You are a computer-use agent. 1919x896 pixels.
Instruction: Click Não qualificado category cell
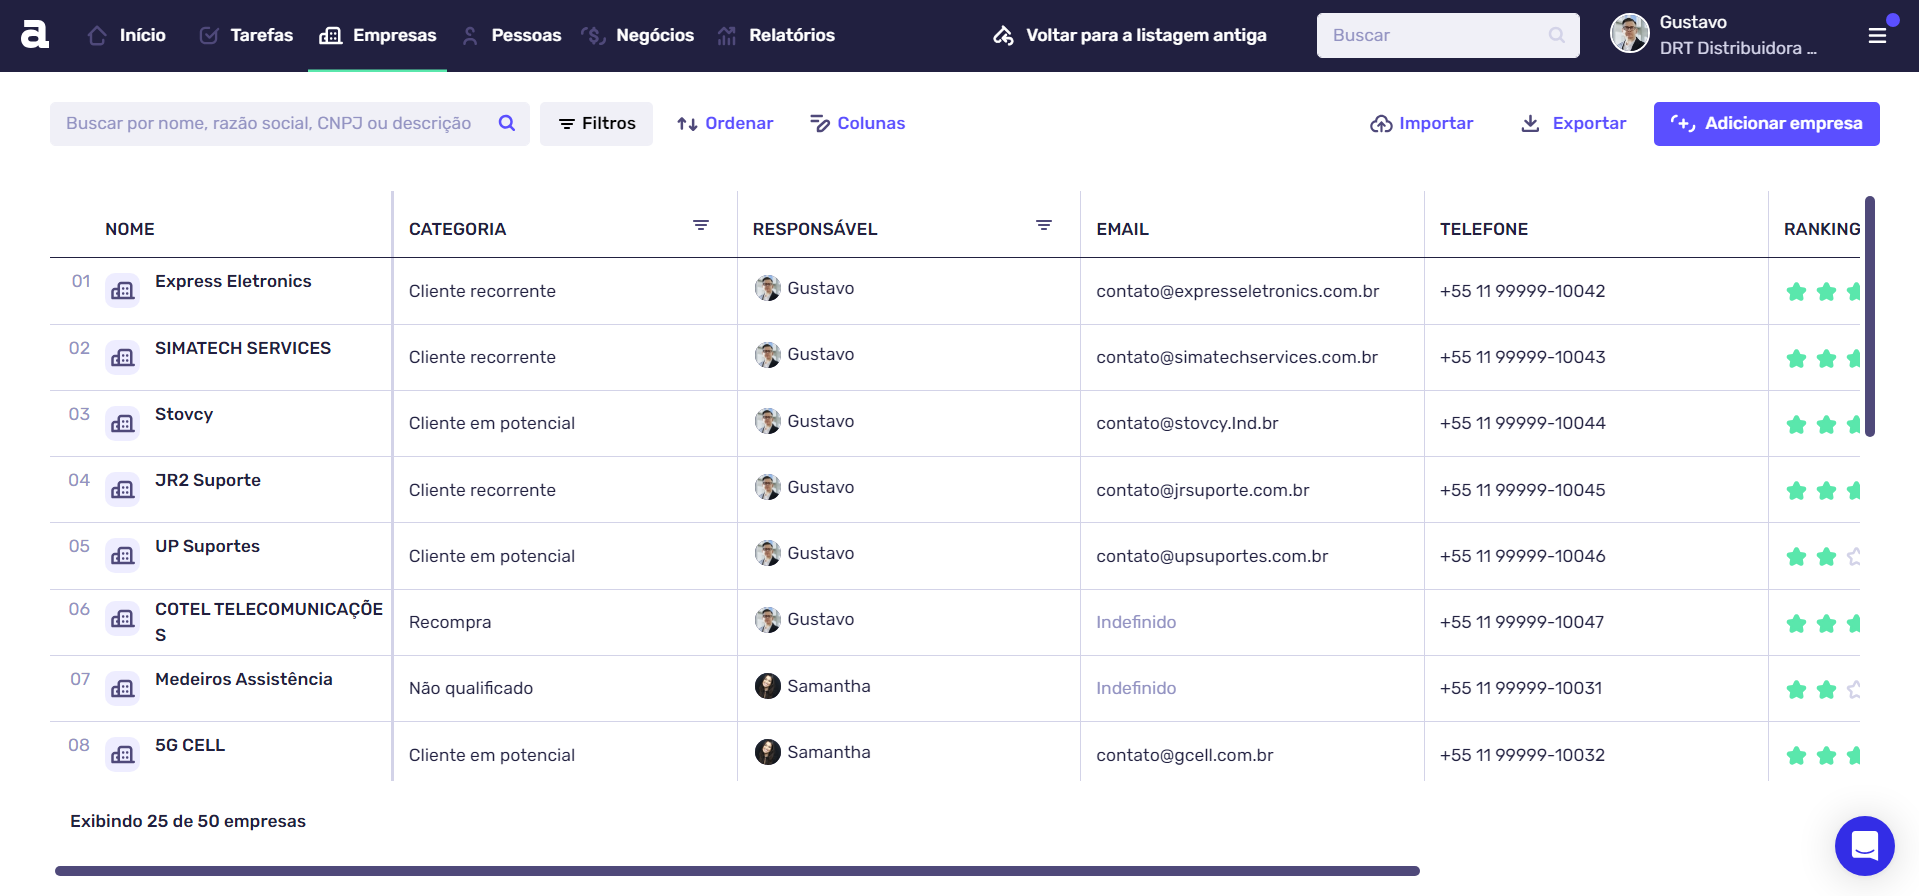click(471, 688)
